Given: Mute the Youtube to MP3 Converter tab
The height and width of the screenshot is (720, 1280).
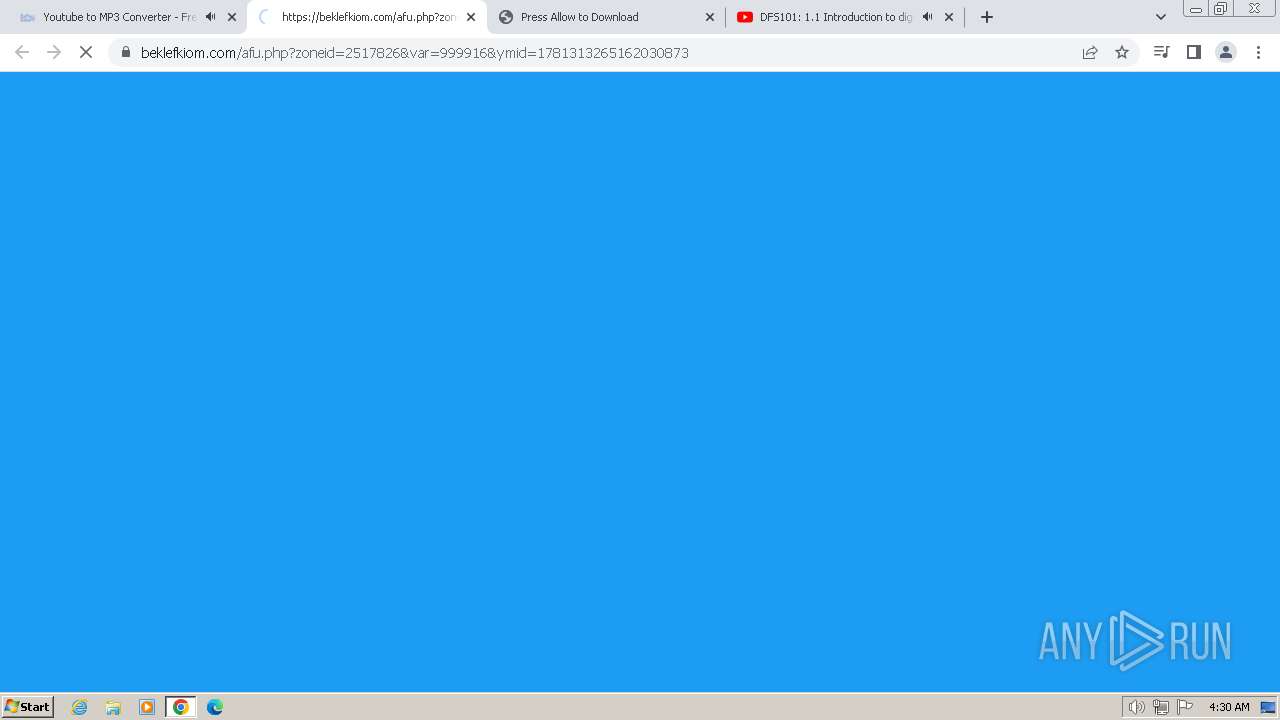Looking at the screenshot, I should tap(211, 17).
